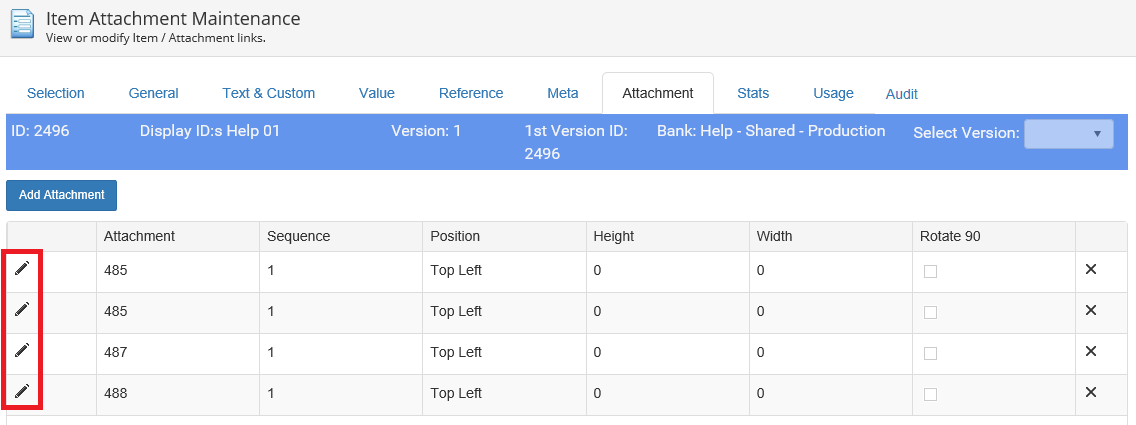Remove the second attachment 485 row
The image size is (1136, 425).
click(x=1091, y=310)
